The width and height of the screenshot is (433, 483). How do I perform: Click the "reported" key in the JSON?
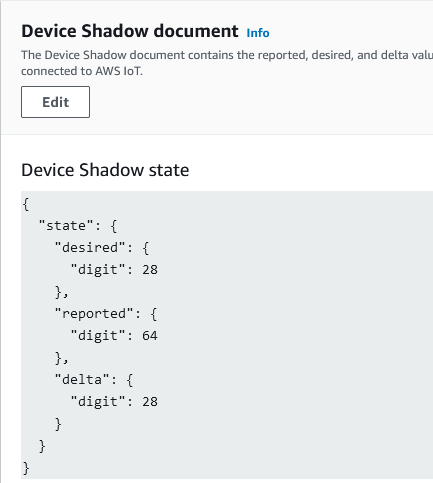[x=94, y=314]
